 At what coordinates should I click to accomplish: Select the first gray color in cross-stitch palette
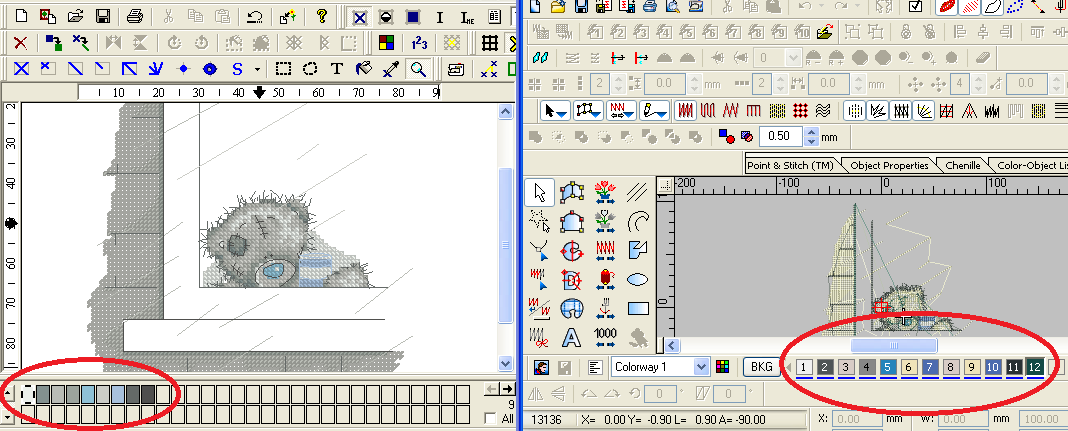coord(43,394)
